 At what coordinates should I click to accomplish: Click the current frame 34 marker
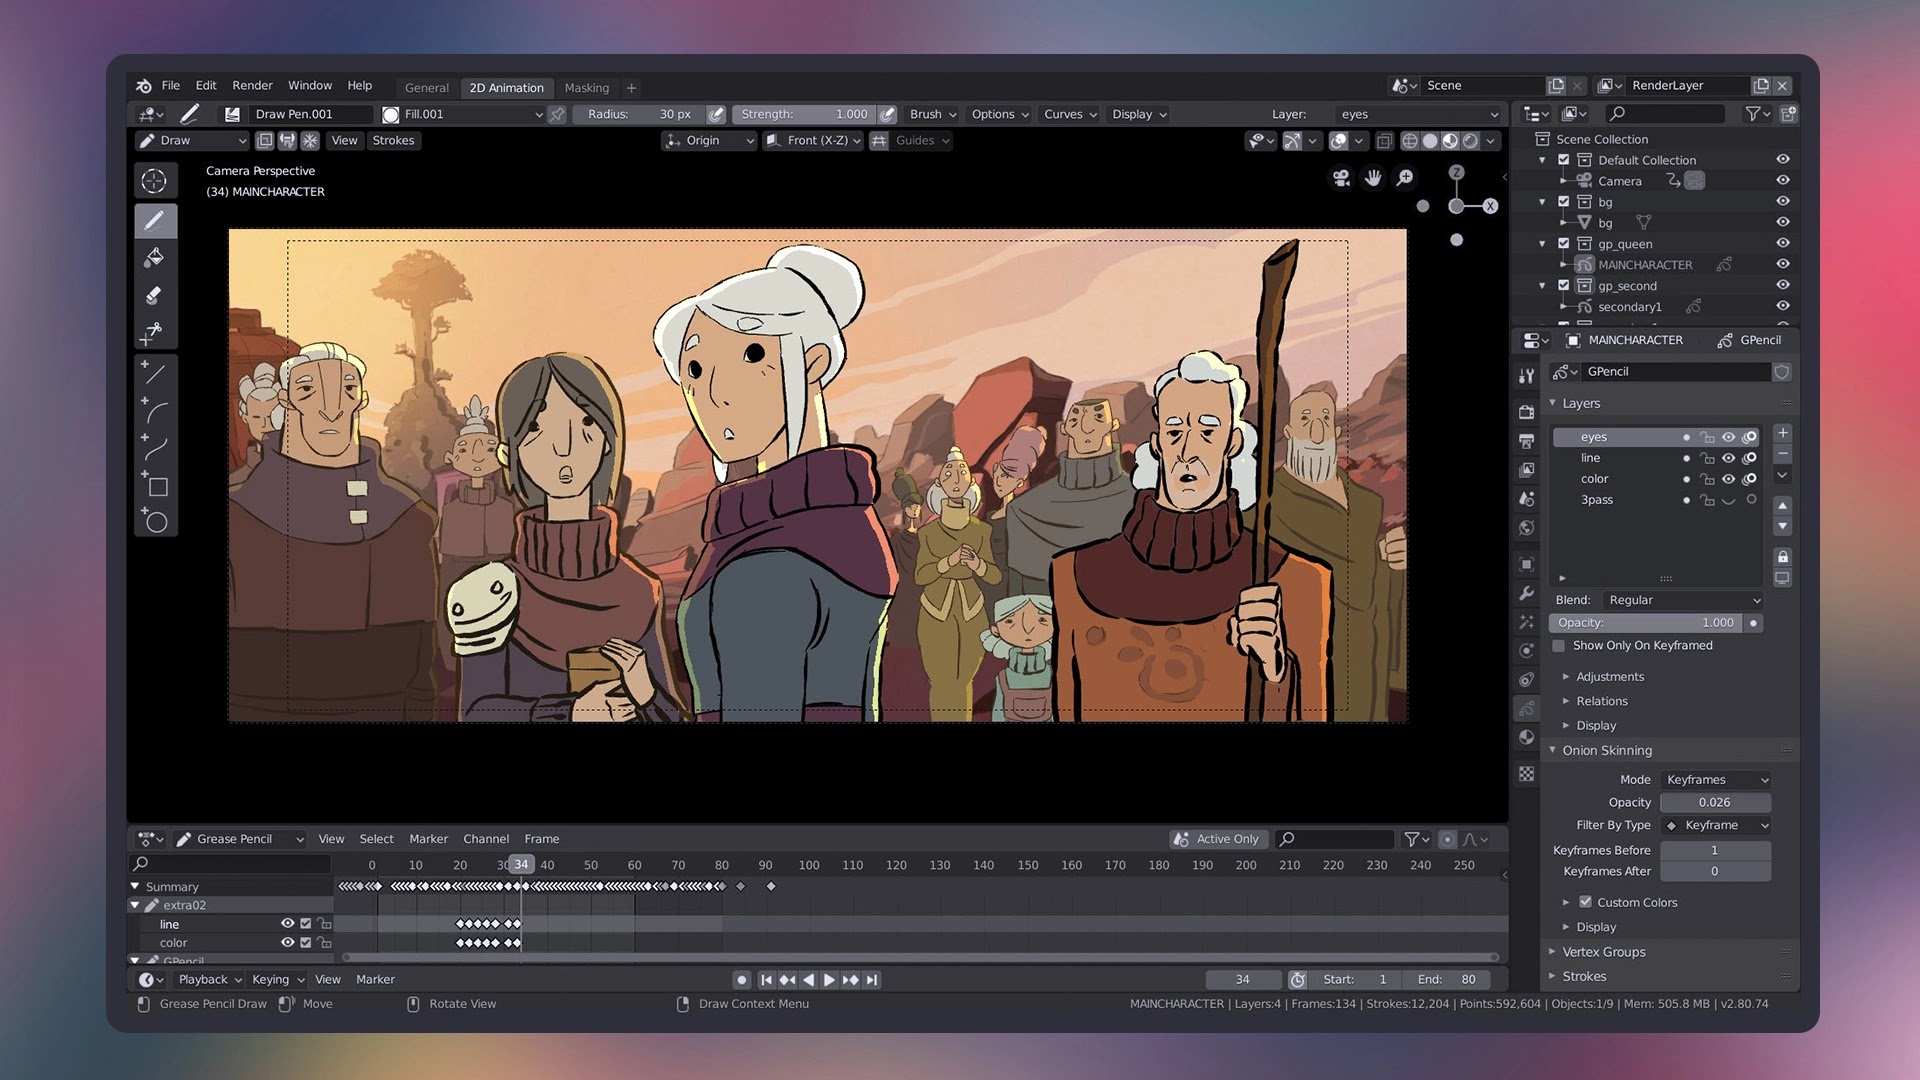[x=521, y=865]
